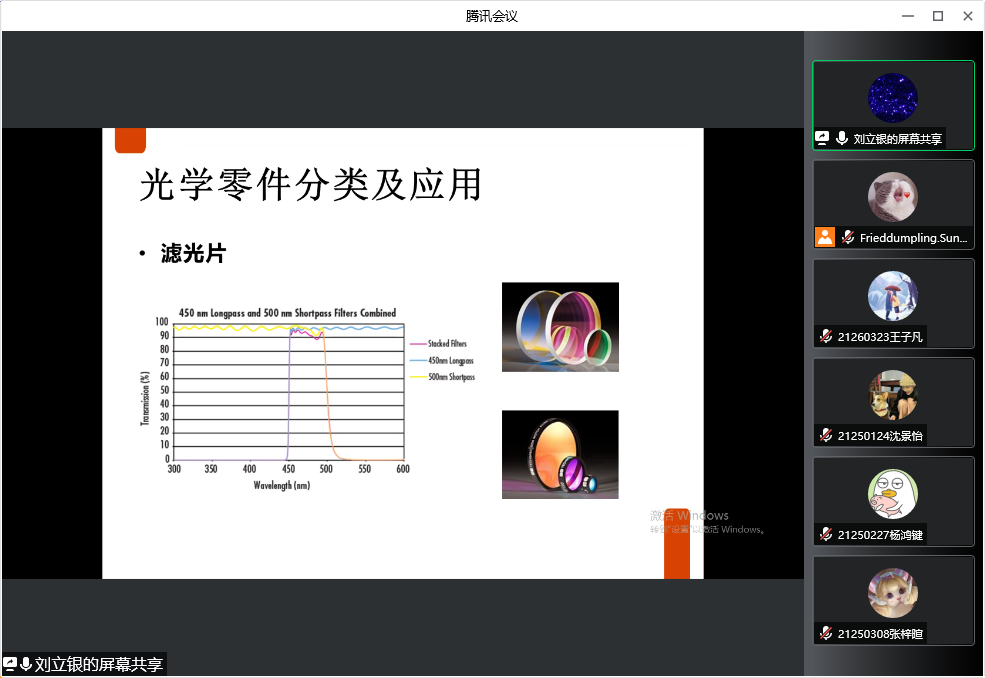Click the shared slide's transmission graph
The width and height of the screenshot is (985, 678).
click(290, 395)
